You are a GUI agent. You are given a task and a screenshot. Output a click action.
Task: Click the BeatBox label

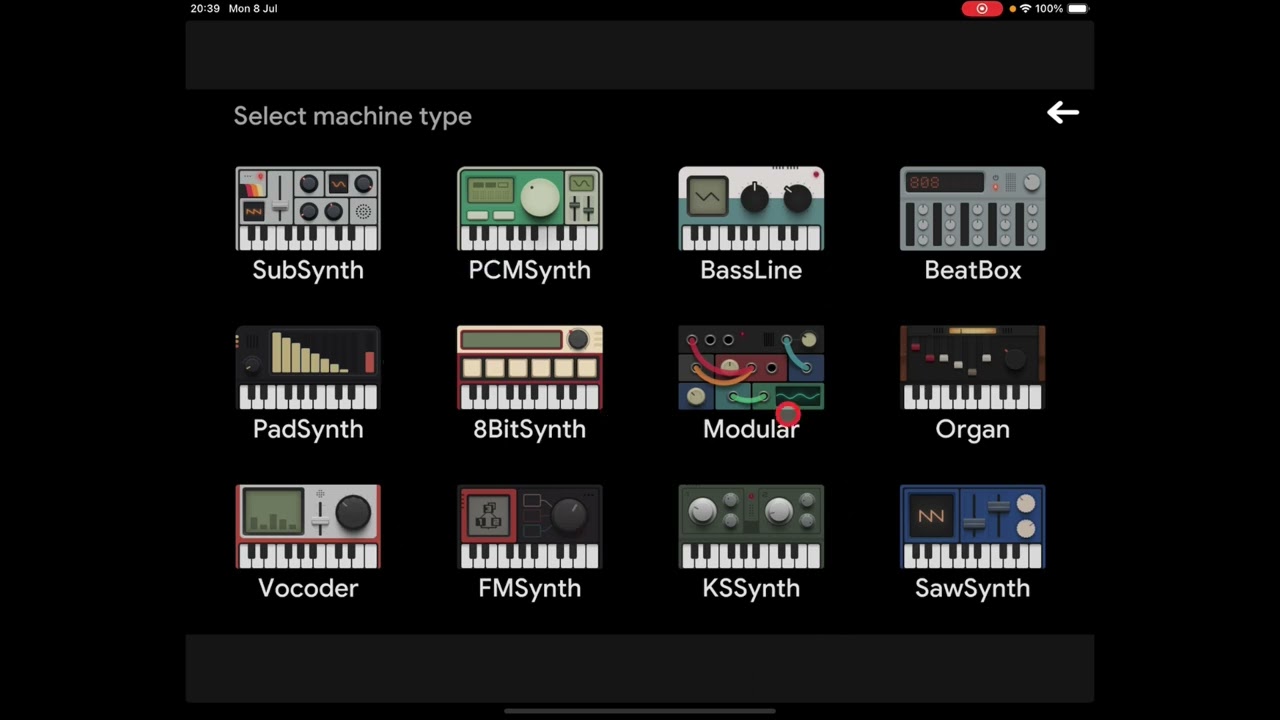(973, 270)
